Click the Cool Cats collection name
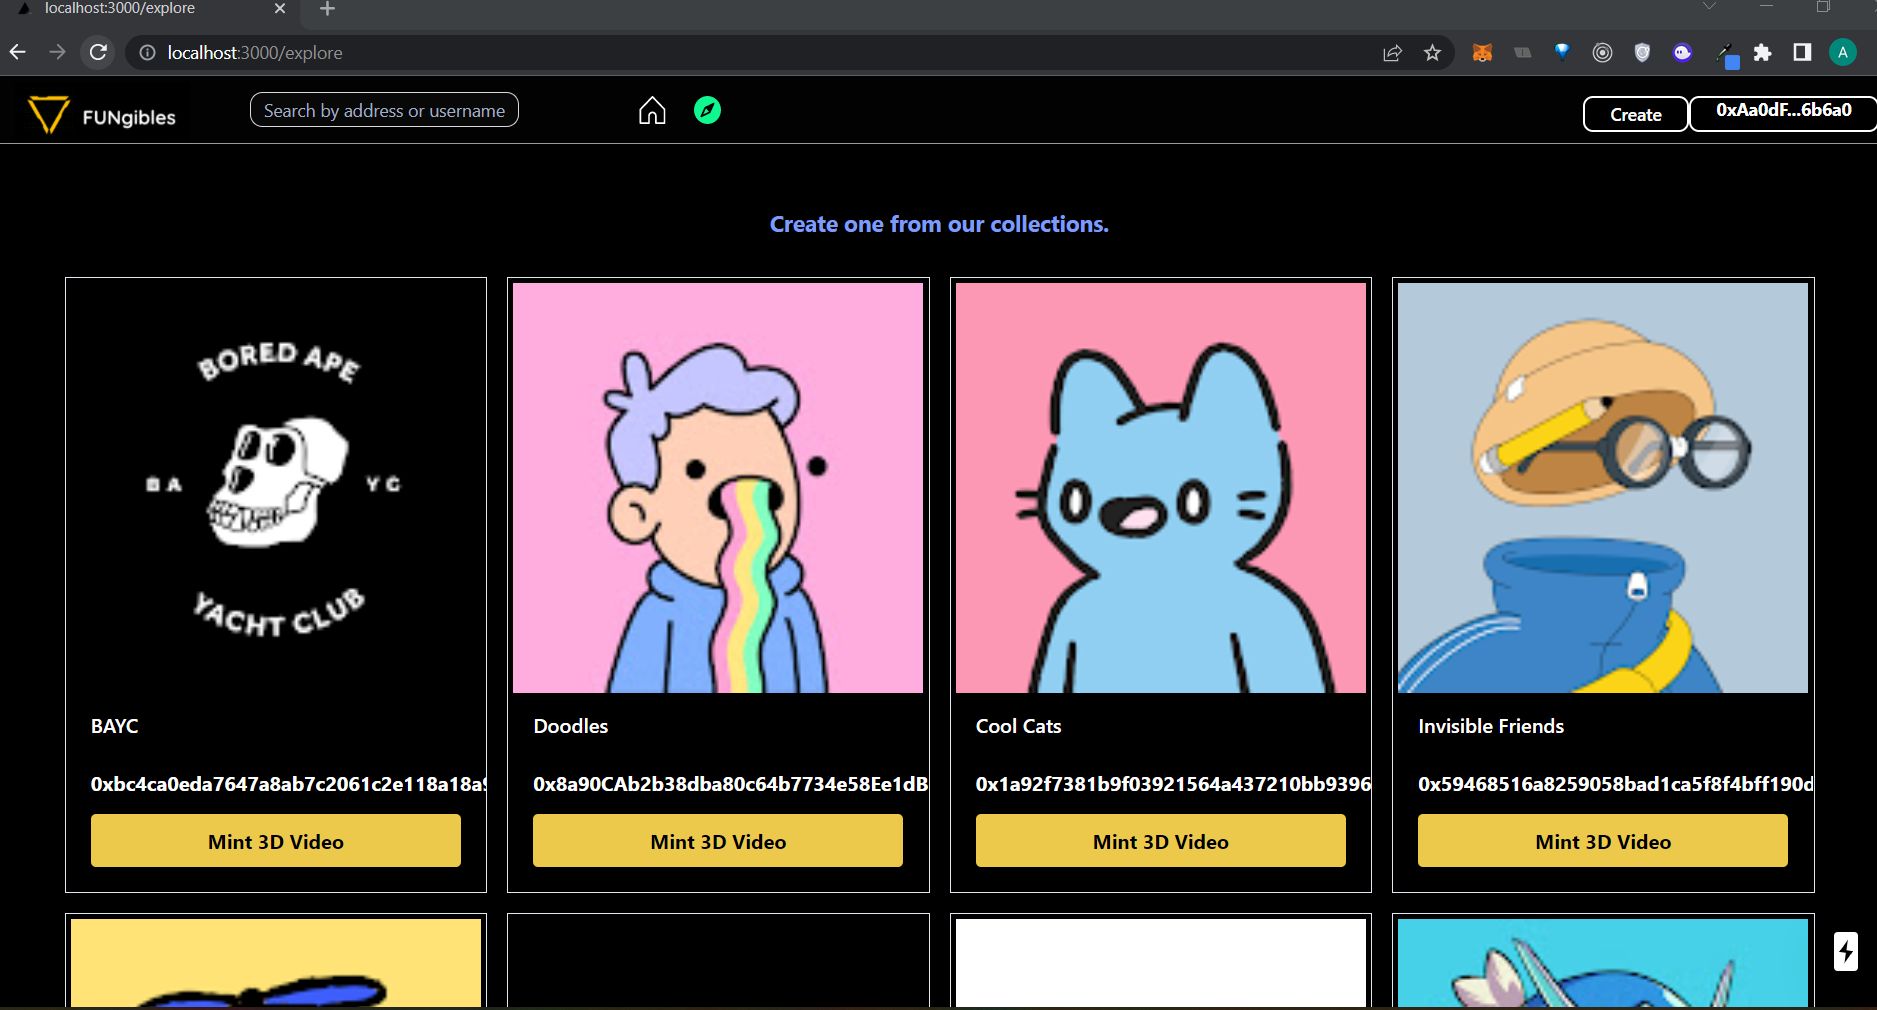This screenshot has width=1877, height=1010. (x=1018, y=726)
